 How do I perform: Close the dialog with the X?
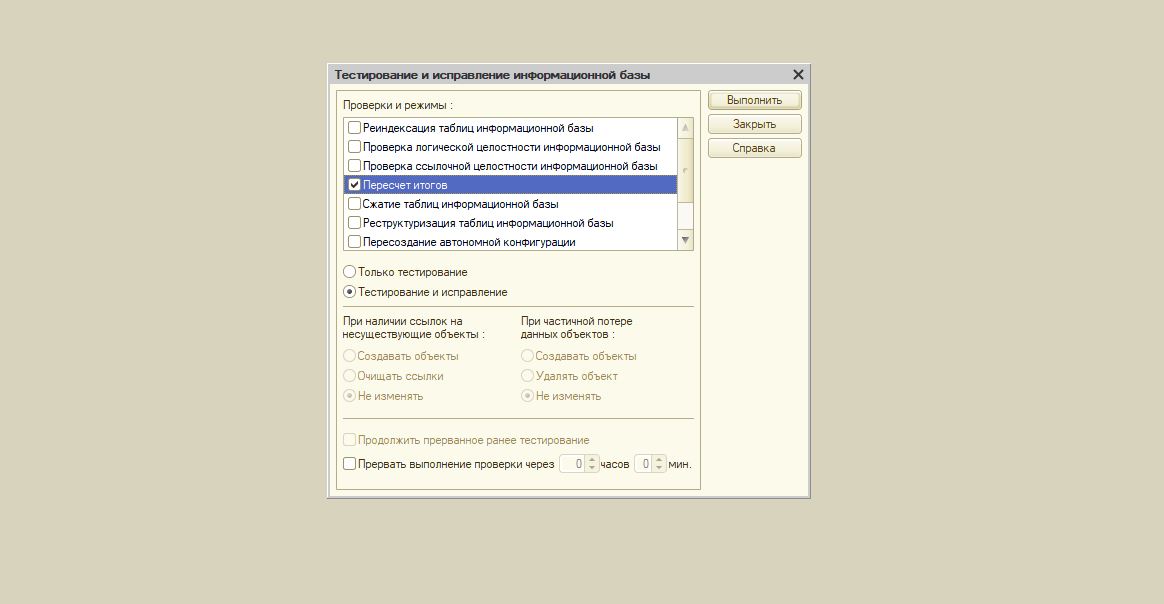798,74
